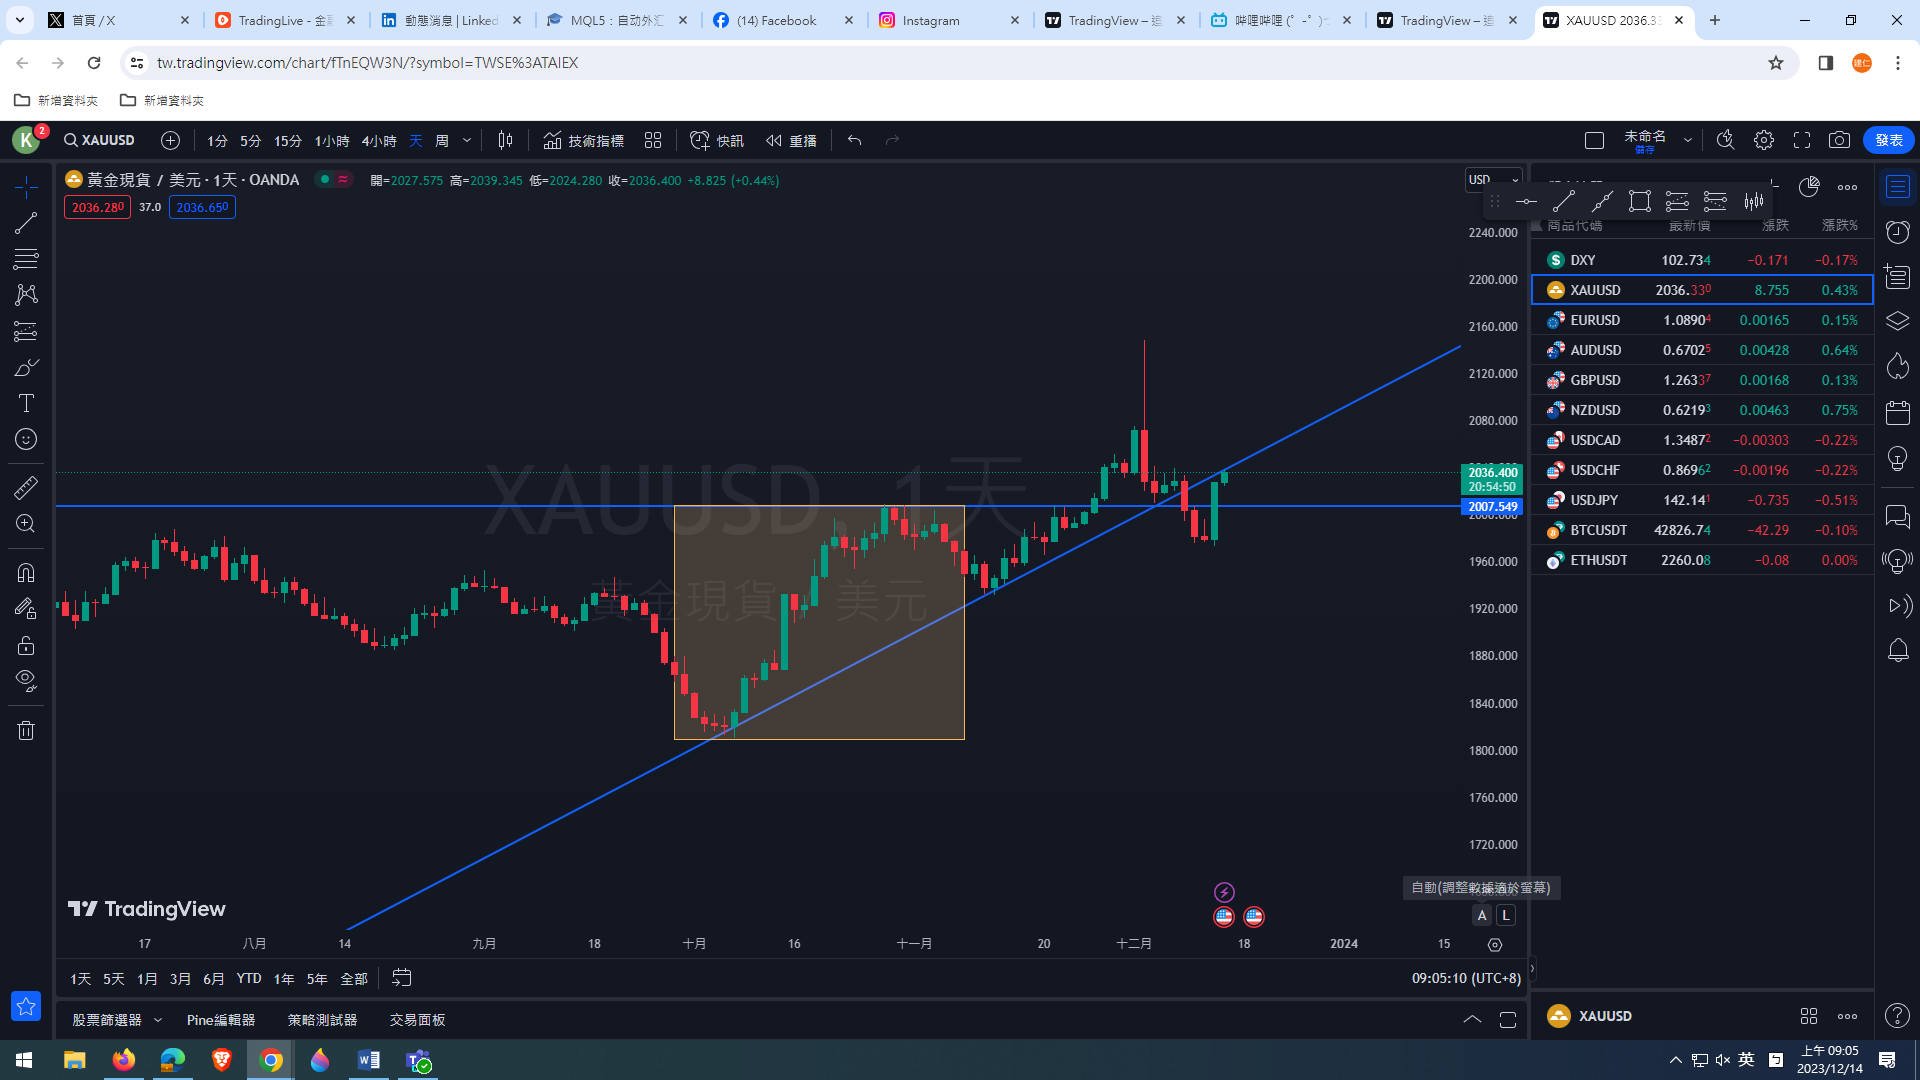
Task: Open the go-to-date calendar icon
Action: [401, 978]
